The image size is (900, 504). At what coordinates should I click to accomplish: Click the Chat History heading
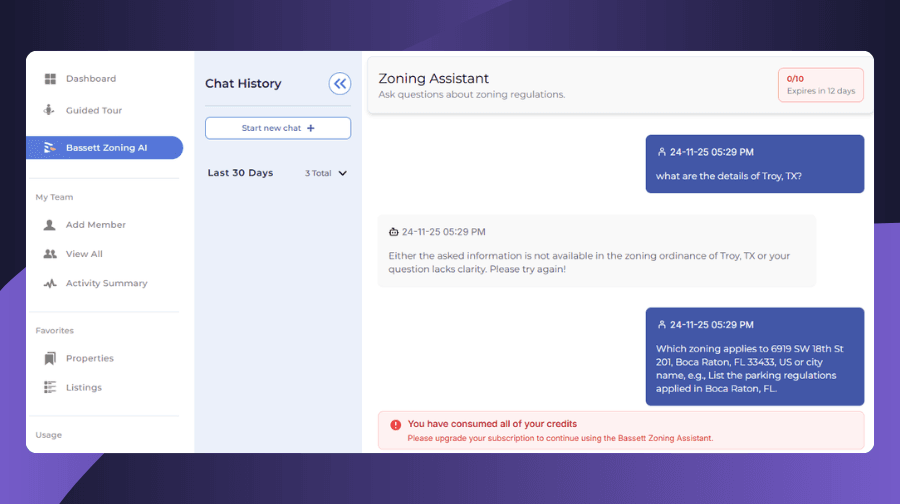point(243,83)
